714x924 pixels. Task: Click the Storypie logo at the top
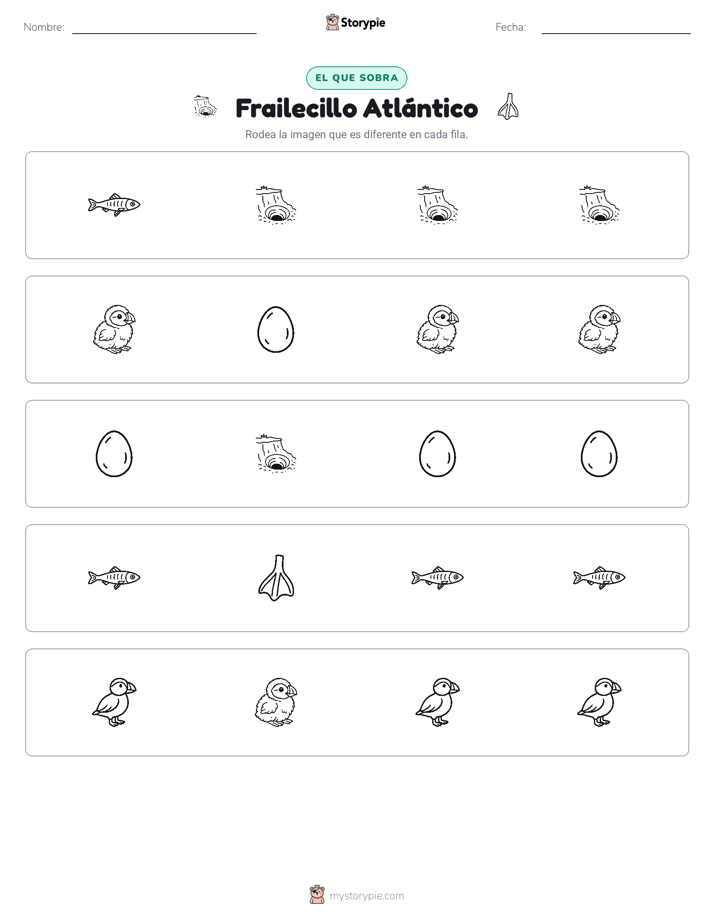[x=355, y=22]
